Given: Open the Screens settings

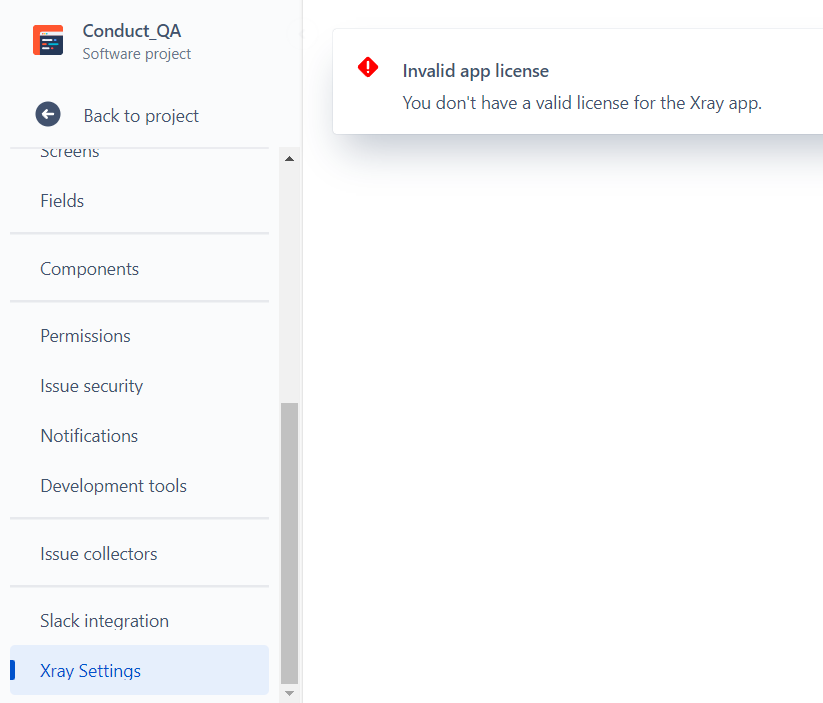Looking at the screenshot, I should tap(69, 150).
